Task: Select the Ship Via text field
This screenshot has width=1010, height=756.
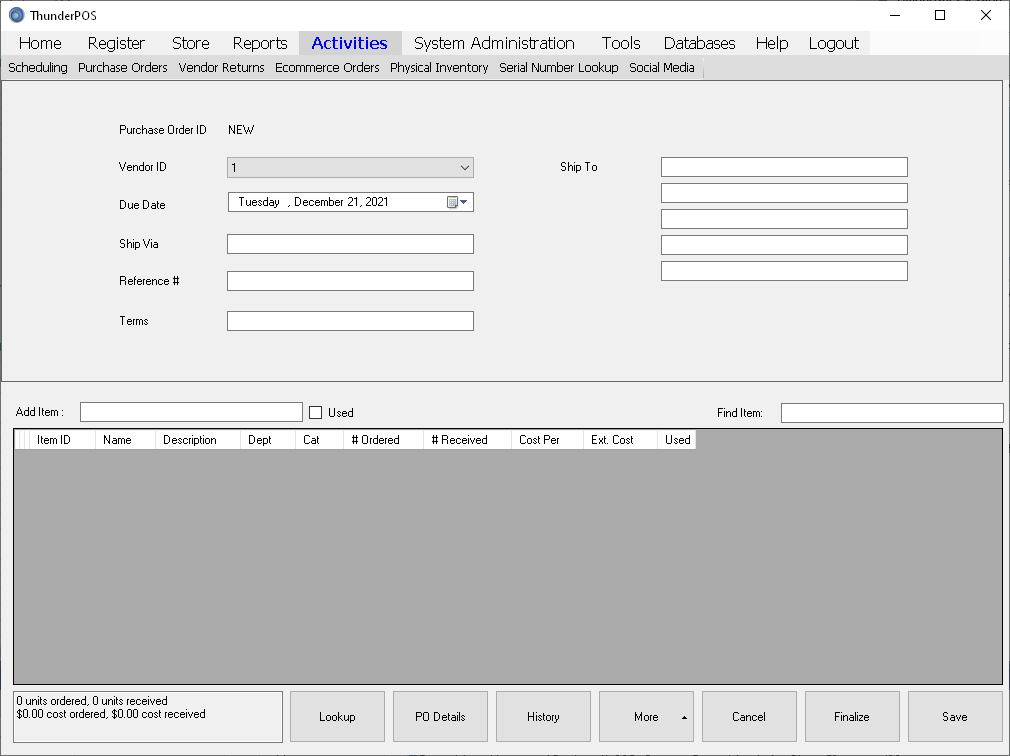Action: click(350, 244)
